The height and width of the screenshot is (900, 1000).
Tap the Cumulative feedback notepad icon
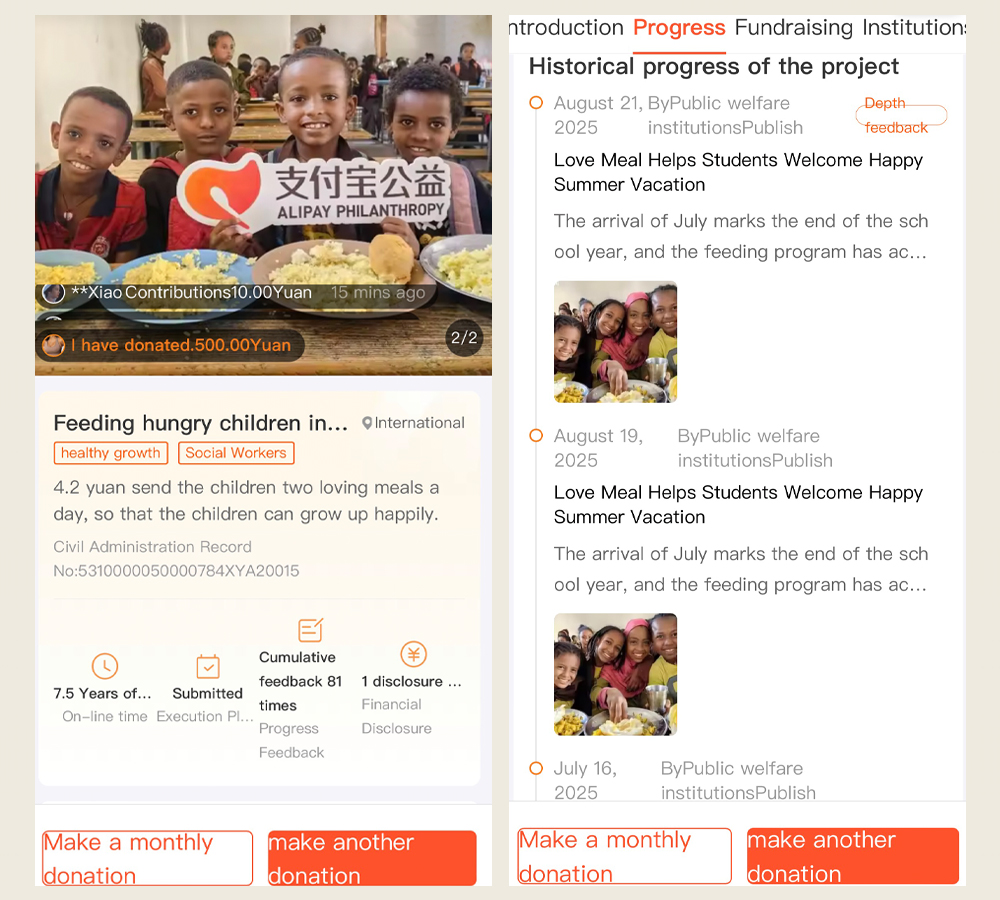click(311, 630)
